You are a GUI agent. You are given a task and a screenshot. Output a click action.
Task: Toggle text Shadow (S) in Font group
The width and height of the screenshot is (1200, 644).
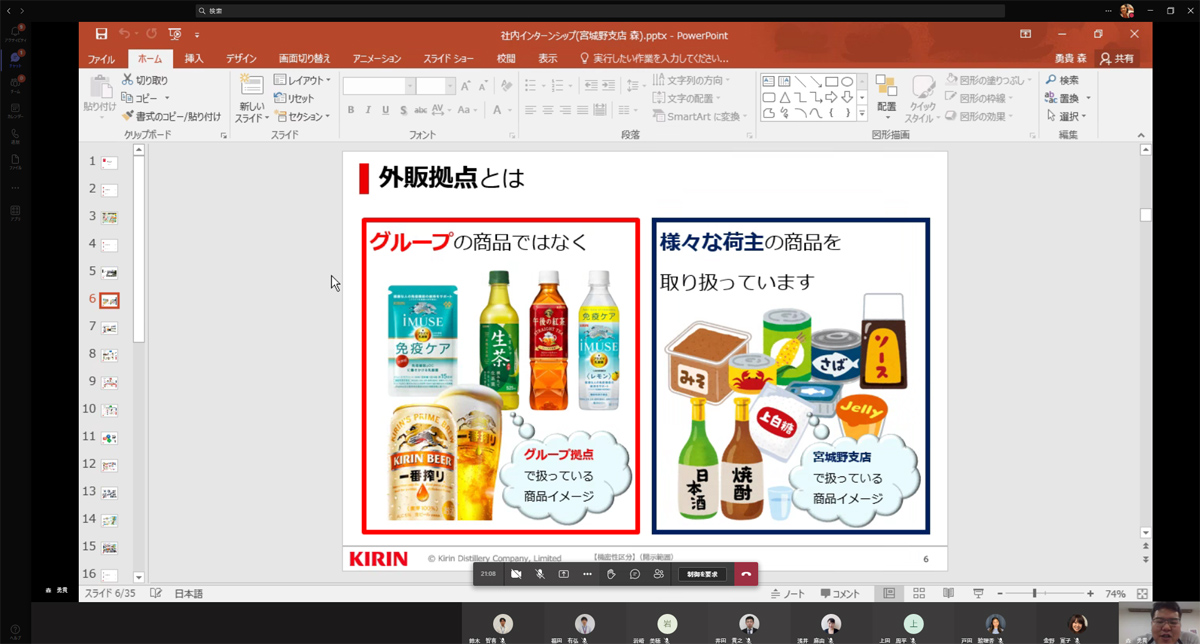[x=404, y=110]
